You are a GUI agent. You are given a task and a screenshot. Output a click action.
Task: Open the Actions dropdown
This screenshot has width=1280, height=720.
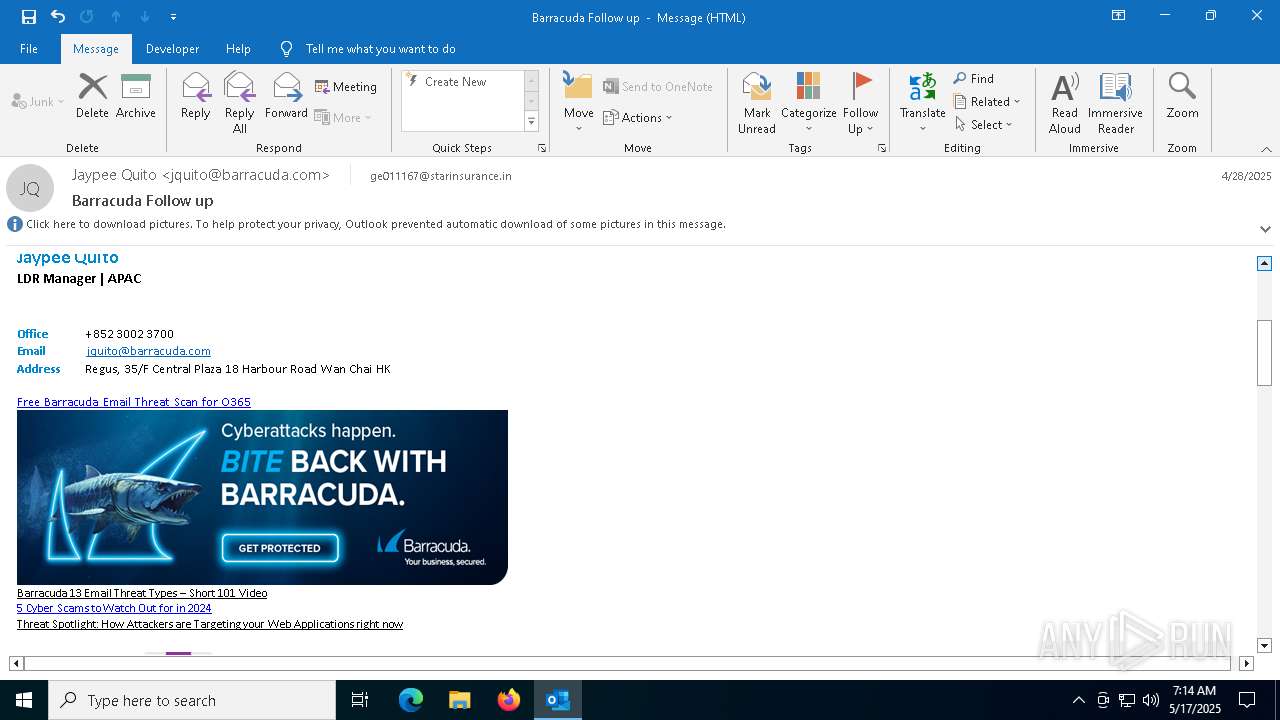click(x=638, y=117)
